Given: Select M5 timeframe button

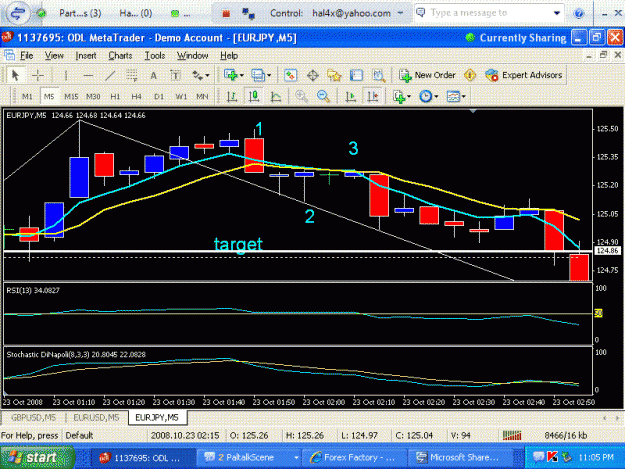Looking at the screenshot, I should coord(49,96).
